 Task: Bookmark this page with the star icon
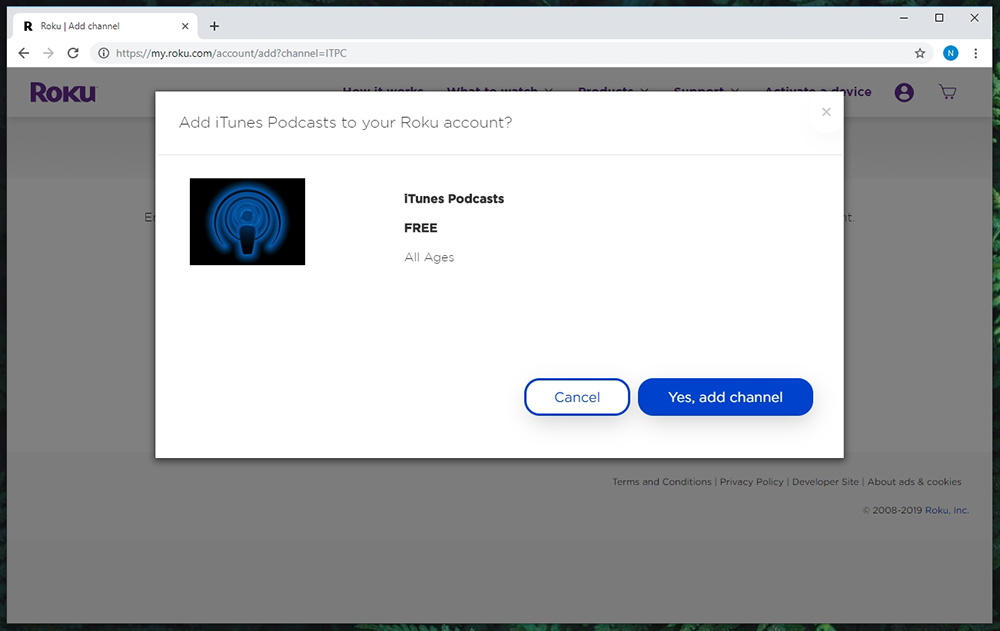[920, 53]
